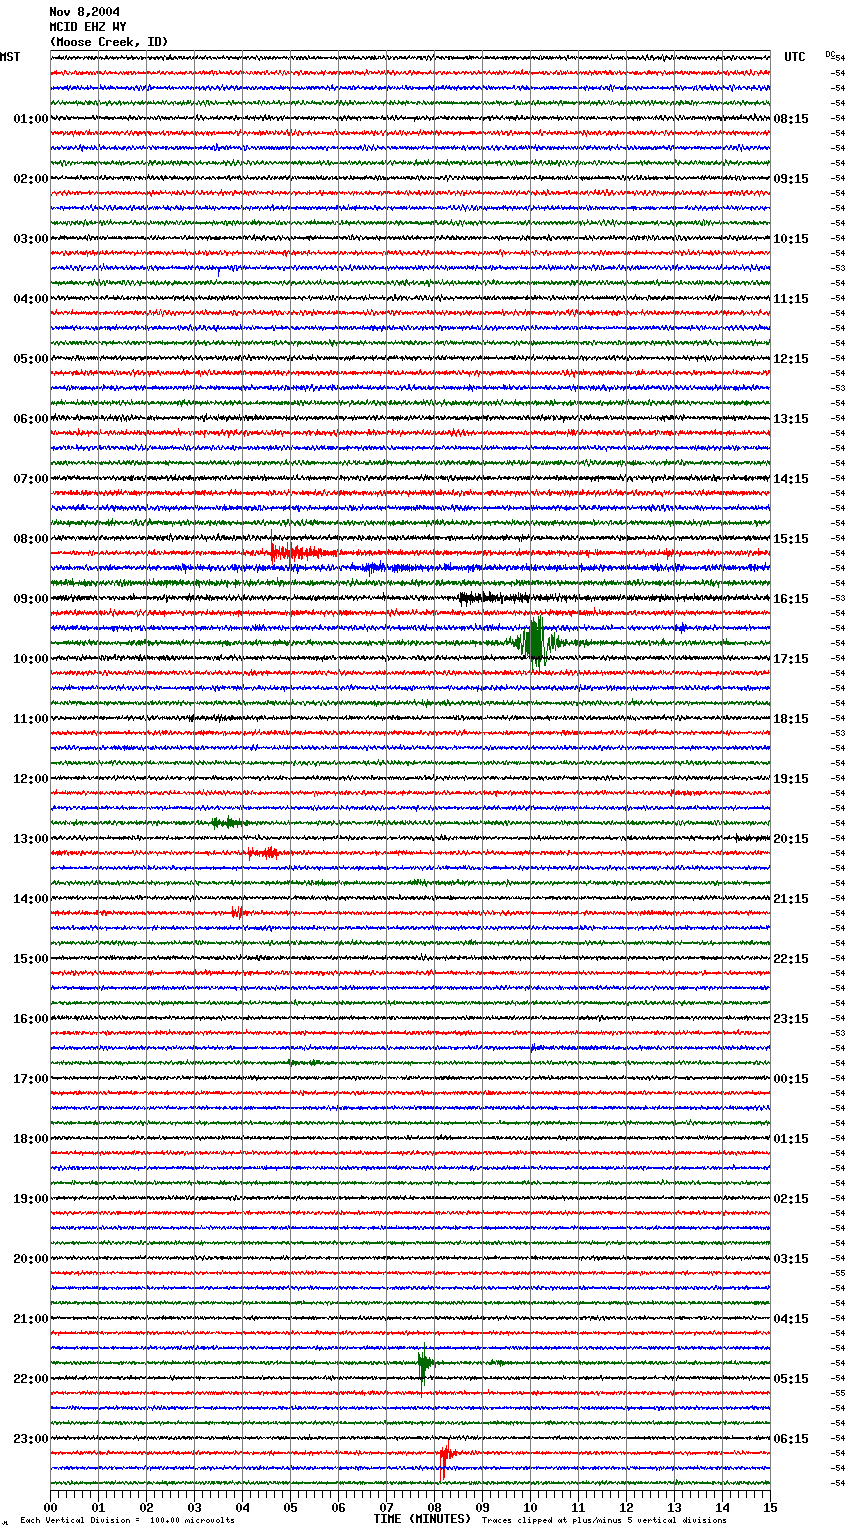This screenshot has height=1534, width=850.
Task: Click the red burst on the 13:15 MST trace
Action: 263,853
